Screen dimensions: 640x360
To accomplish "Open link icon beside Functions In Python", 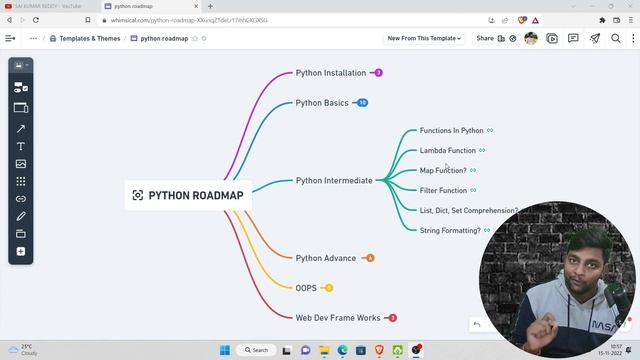I will tap(490, 130).
